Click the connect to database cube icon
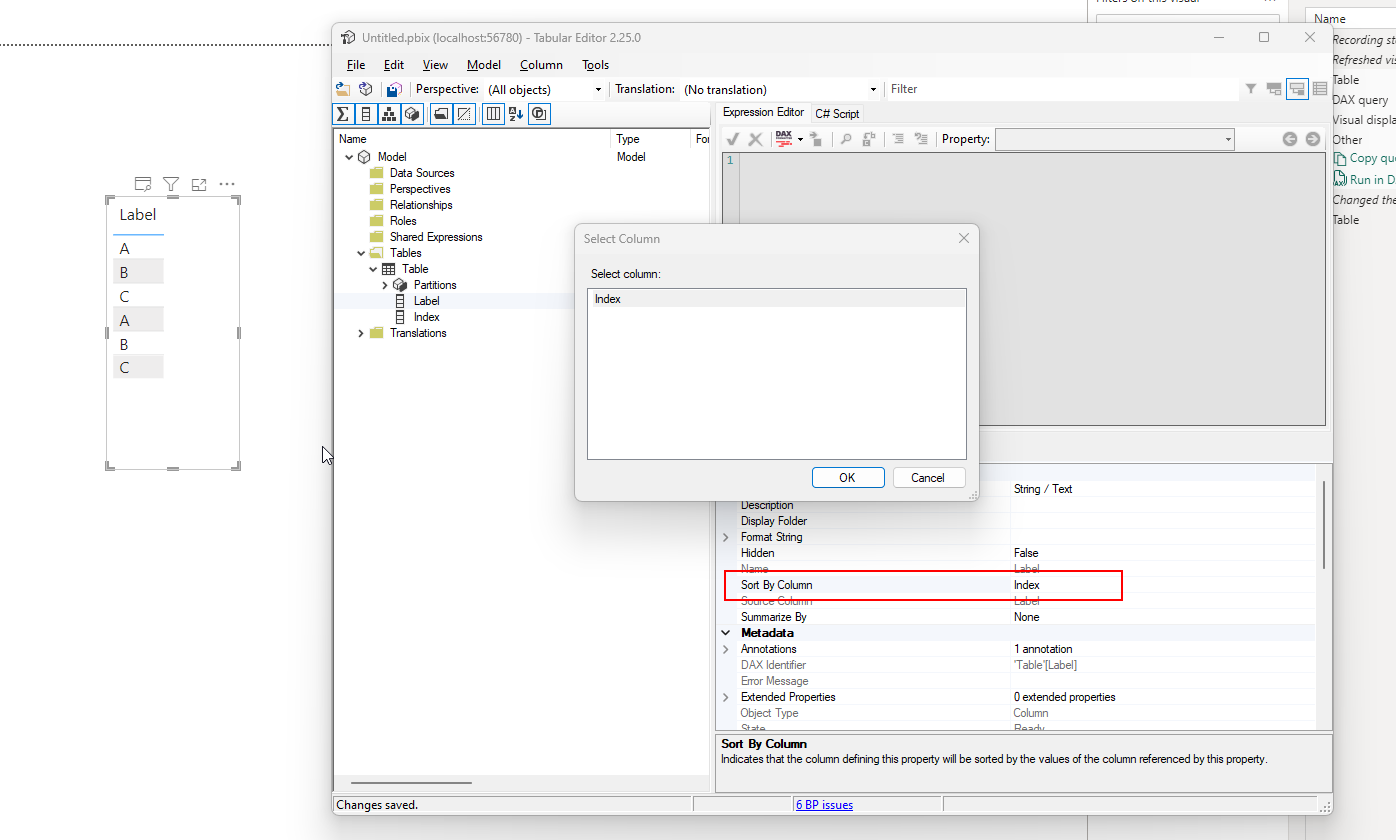Image resolution: width=1396 pixels, height=840 pixels. coord(366,89)
